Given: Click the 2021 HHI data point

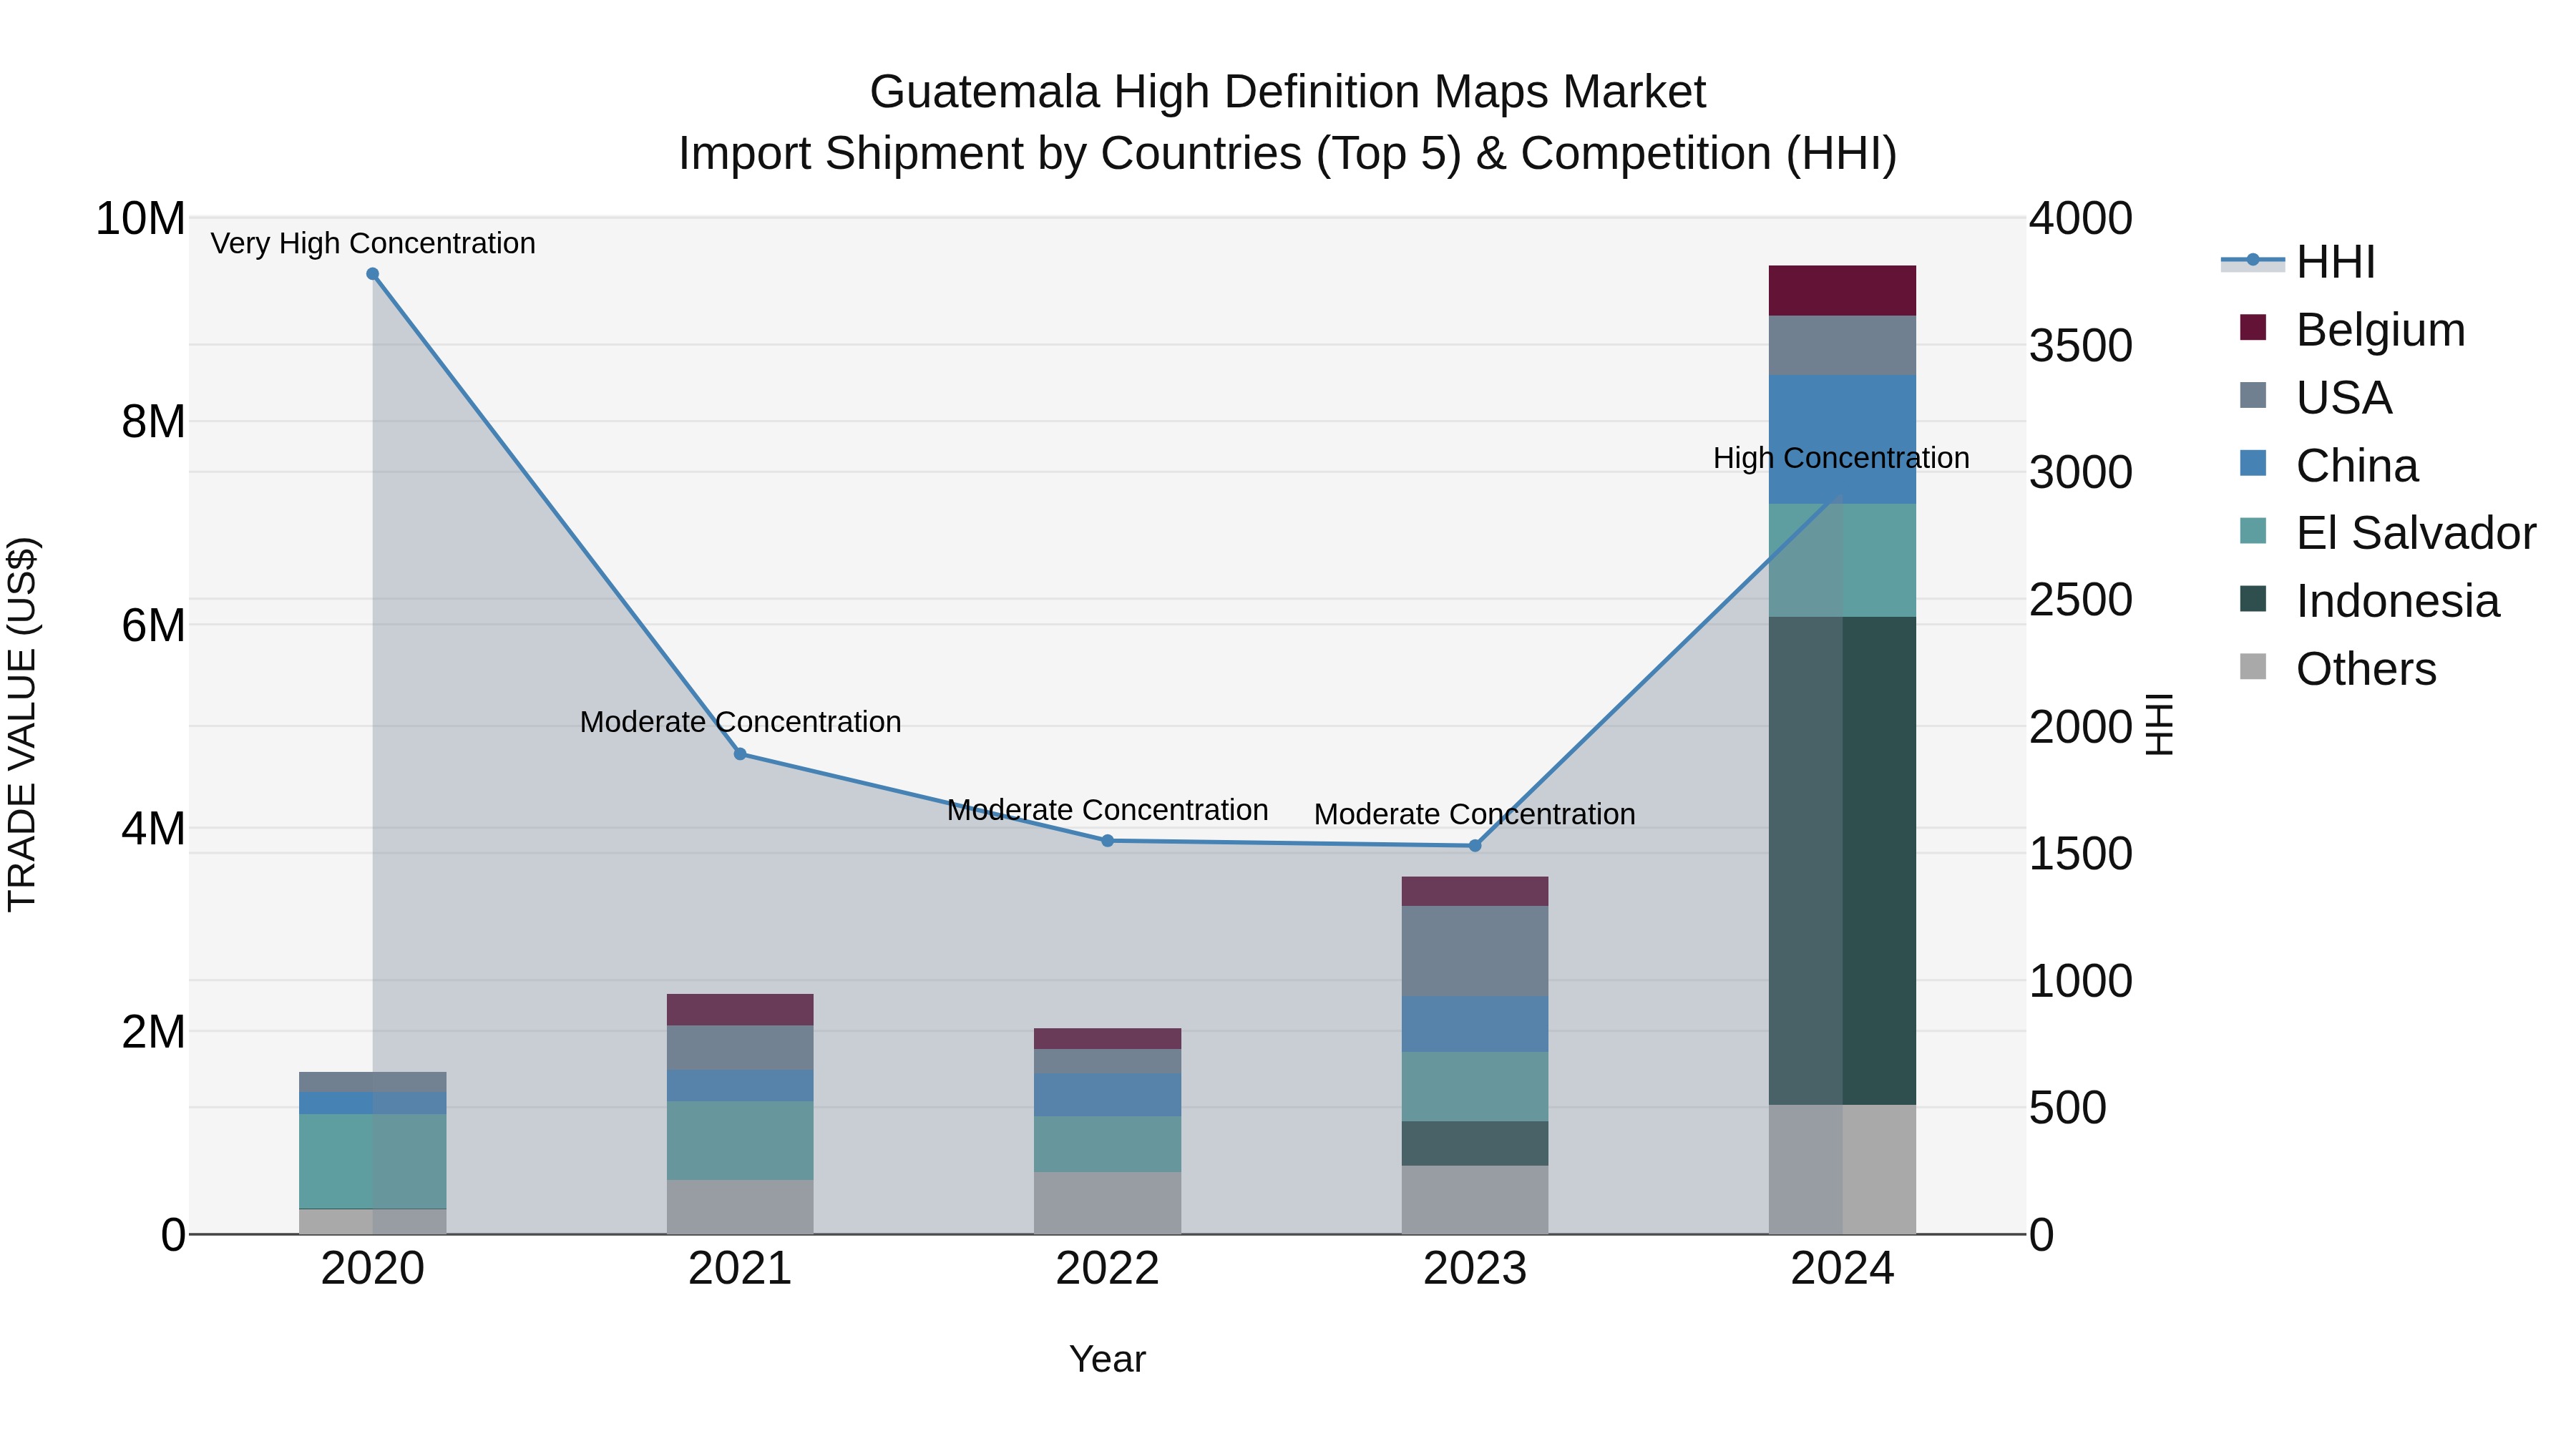Looking at the screenshot, I should pos(740,754).
